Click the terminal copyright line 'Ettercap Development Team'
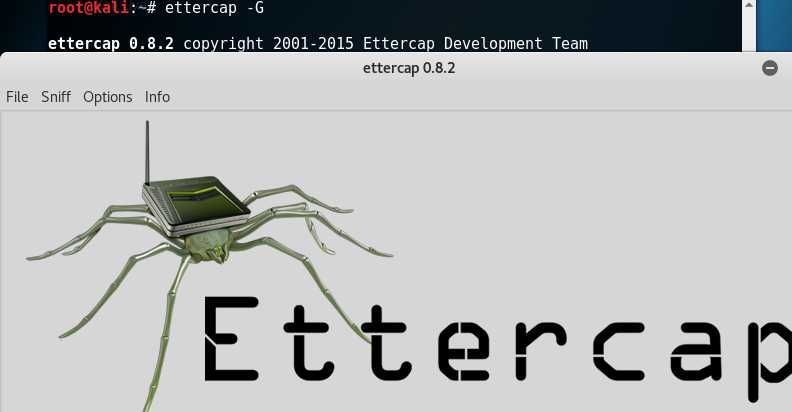Viewport: 792px width, 412px height. pos(475,43)
